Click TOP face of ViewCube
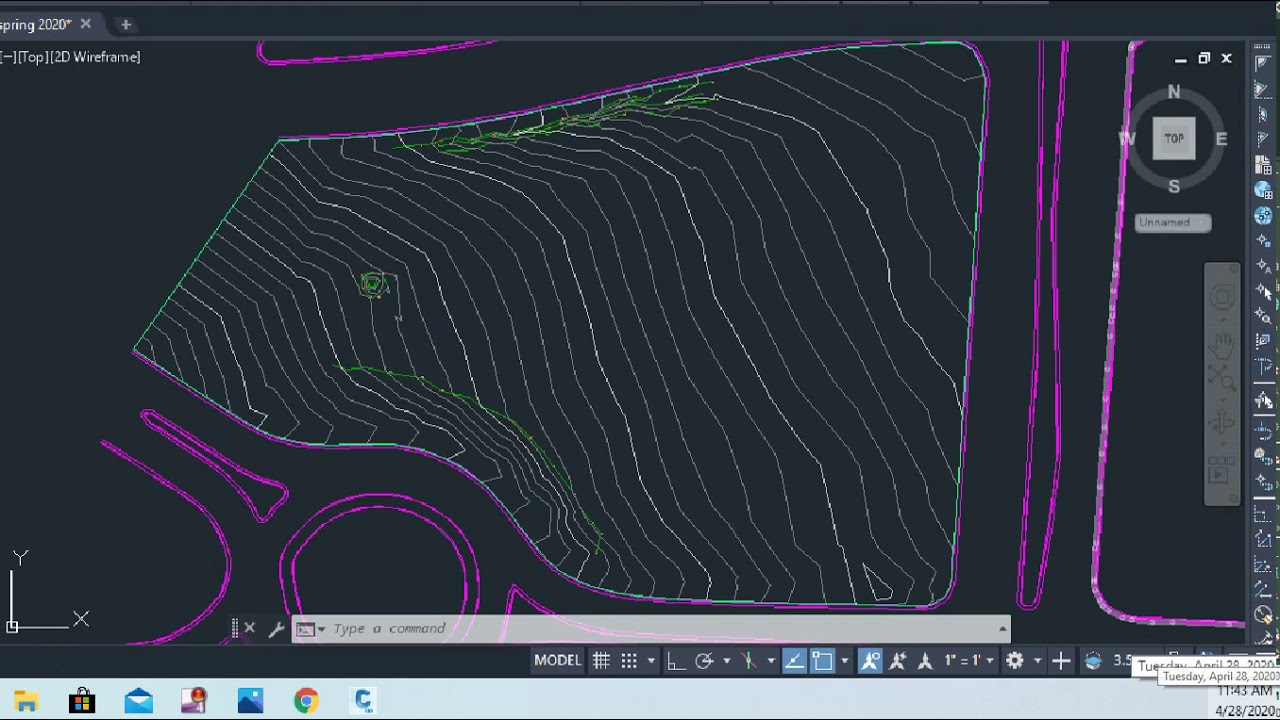 (x=1174, y=138)
